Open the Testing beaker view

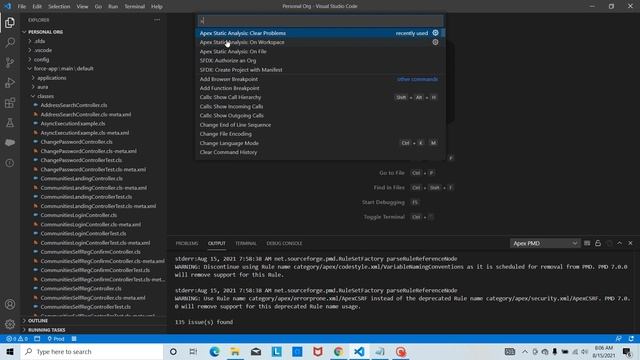coord(10,122)
